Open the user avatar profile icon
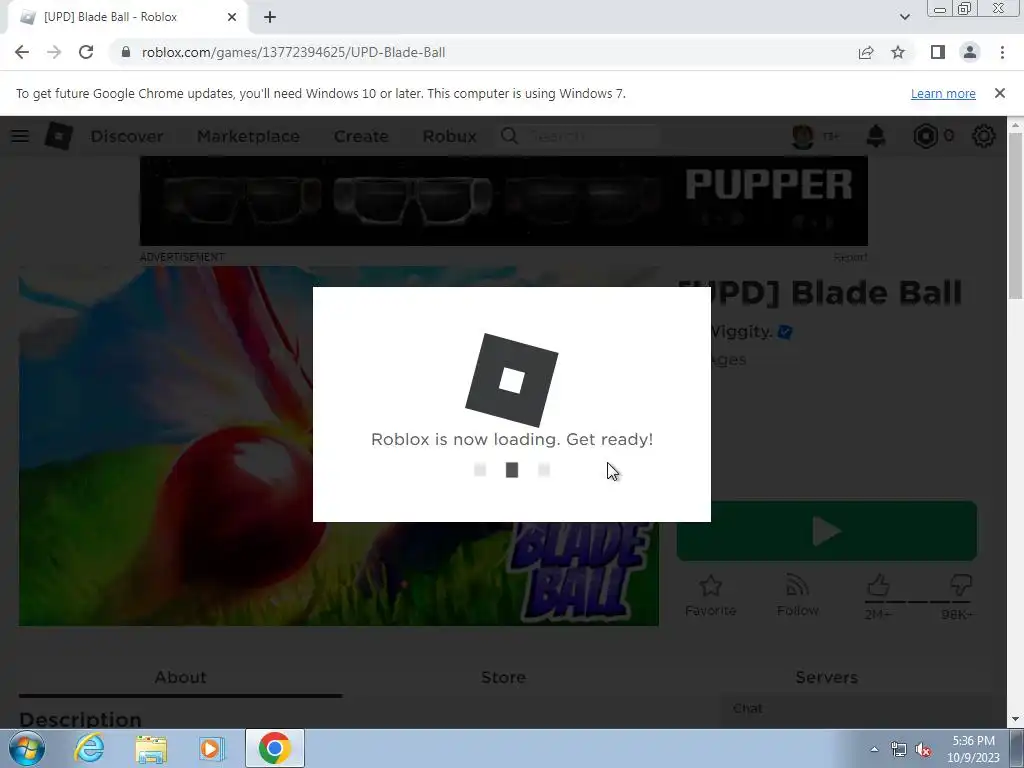 pyautogui.click(x=803, y=136)
